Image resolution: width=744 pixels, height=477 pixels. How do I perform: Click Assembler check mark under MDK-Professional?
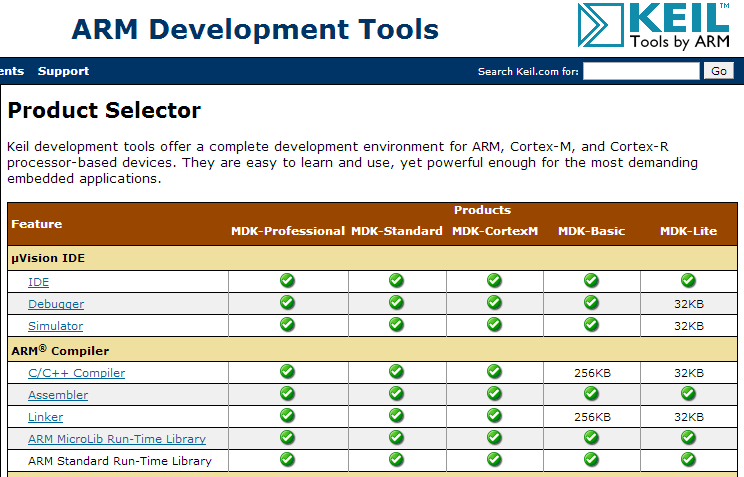click(x=287, y=393)
